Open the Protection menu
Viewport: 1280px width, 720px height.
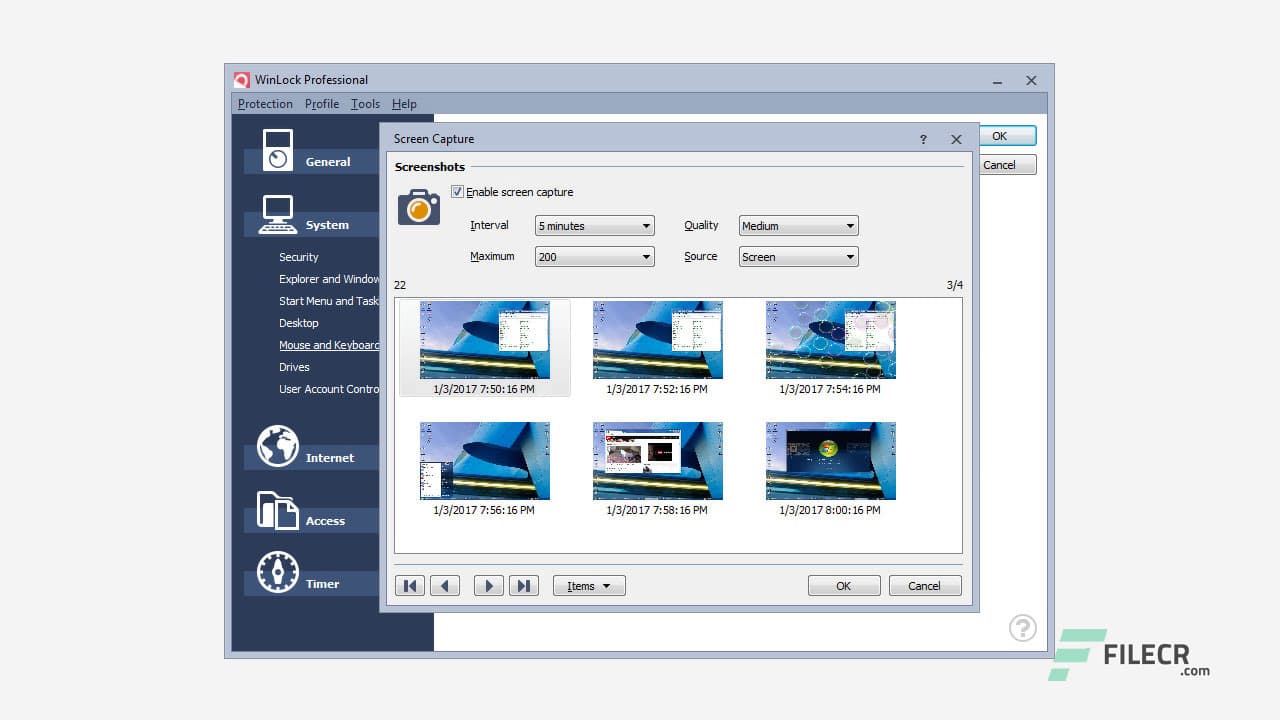point(264,103)
